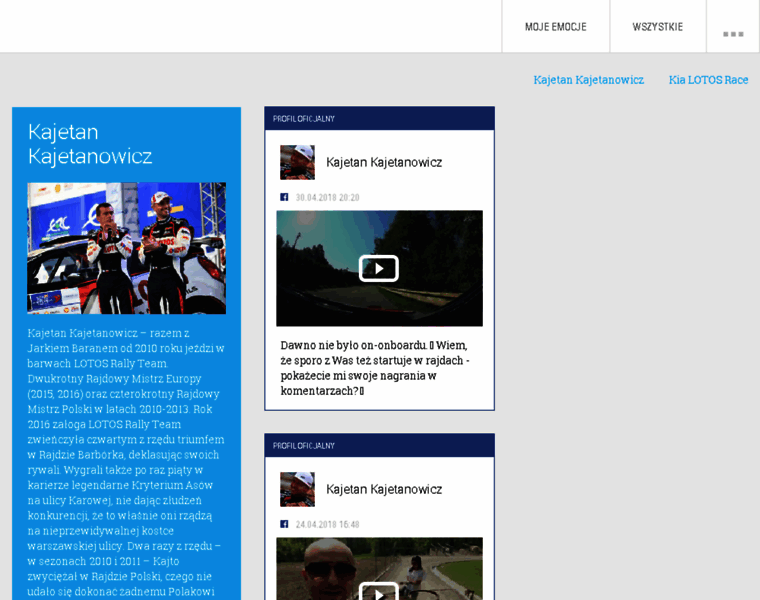760x600 pixels.
Task: Click Facebook icon beside 30.04.2018 20:20
Action: (284, 197)
